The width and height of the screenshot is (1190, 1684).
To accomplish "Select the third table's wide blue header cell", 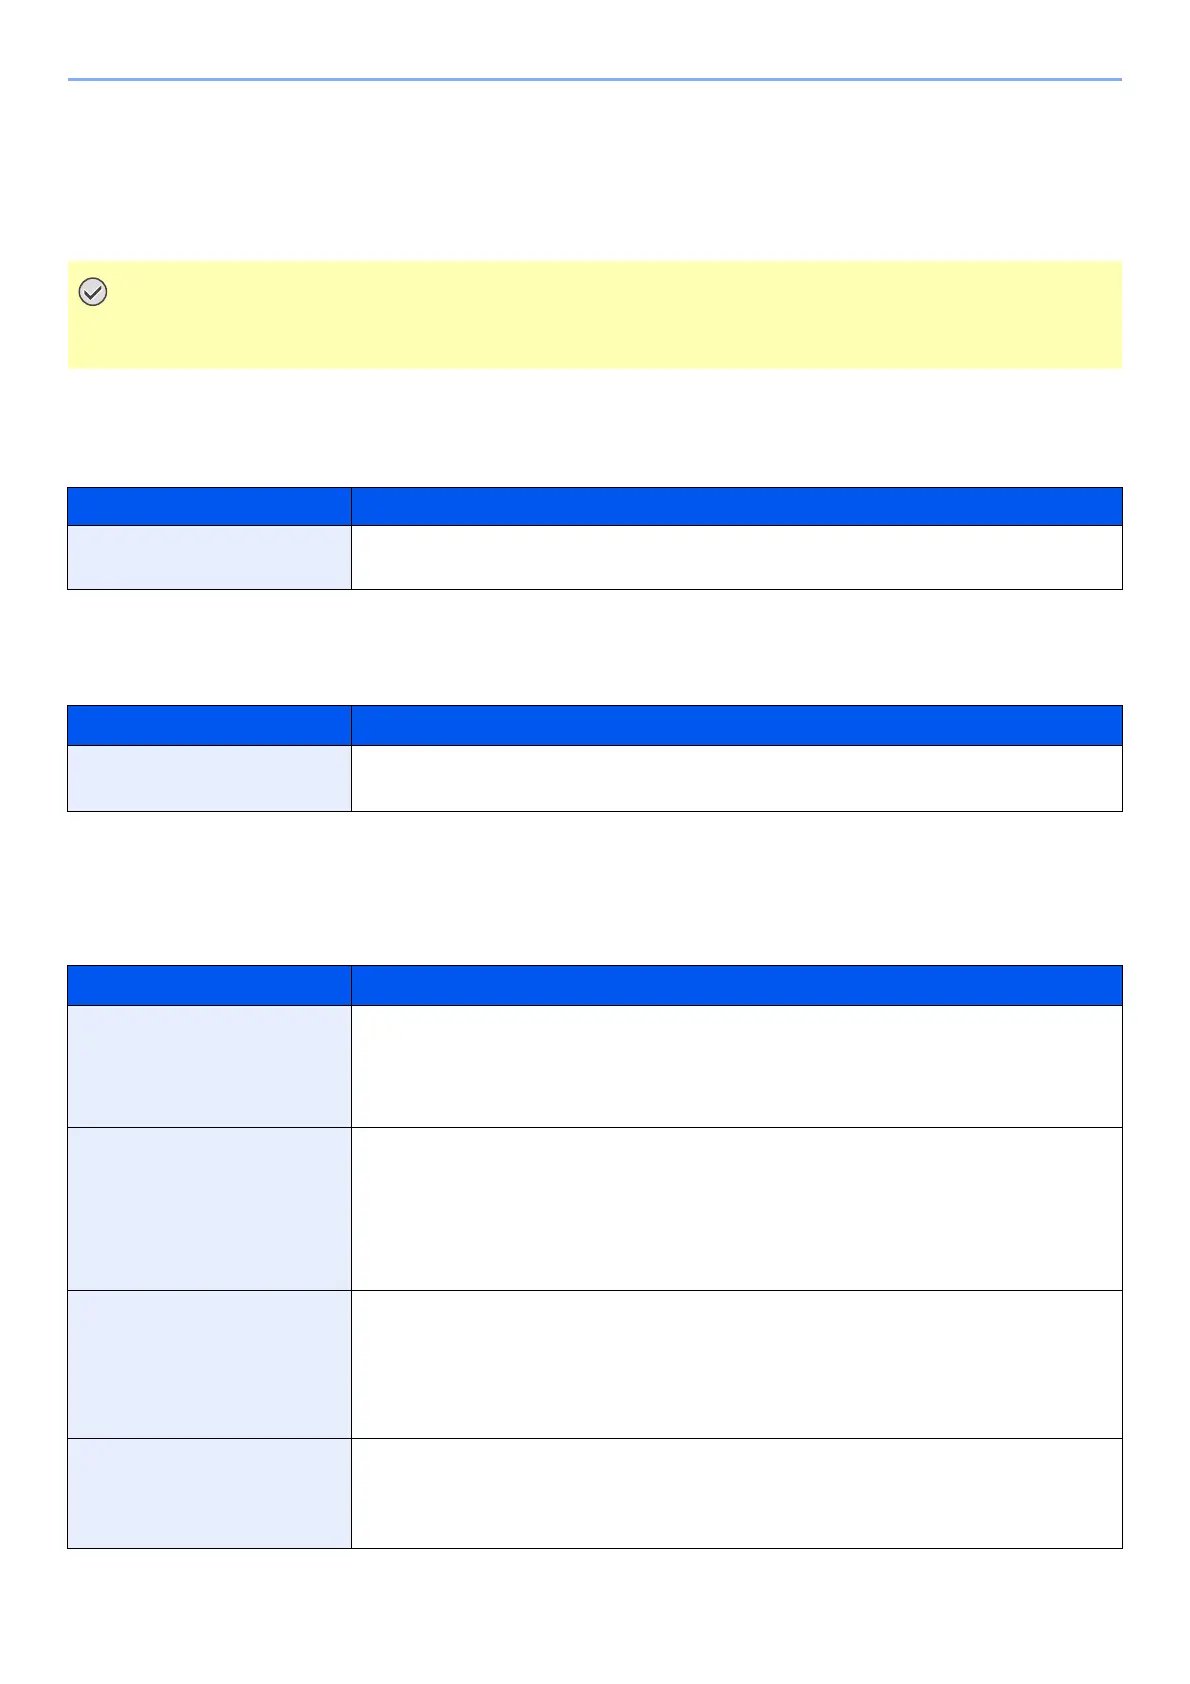I will (736, 985).
